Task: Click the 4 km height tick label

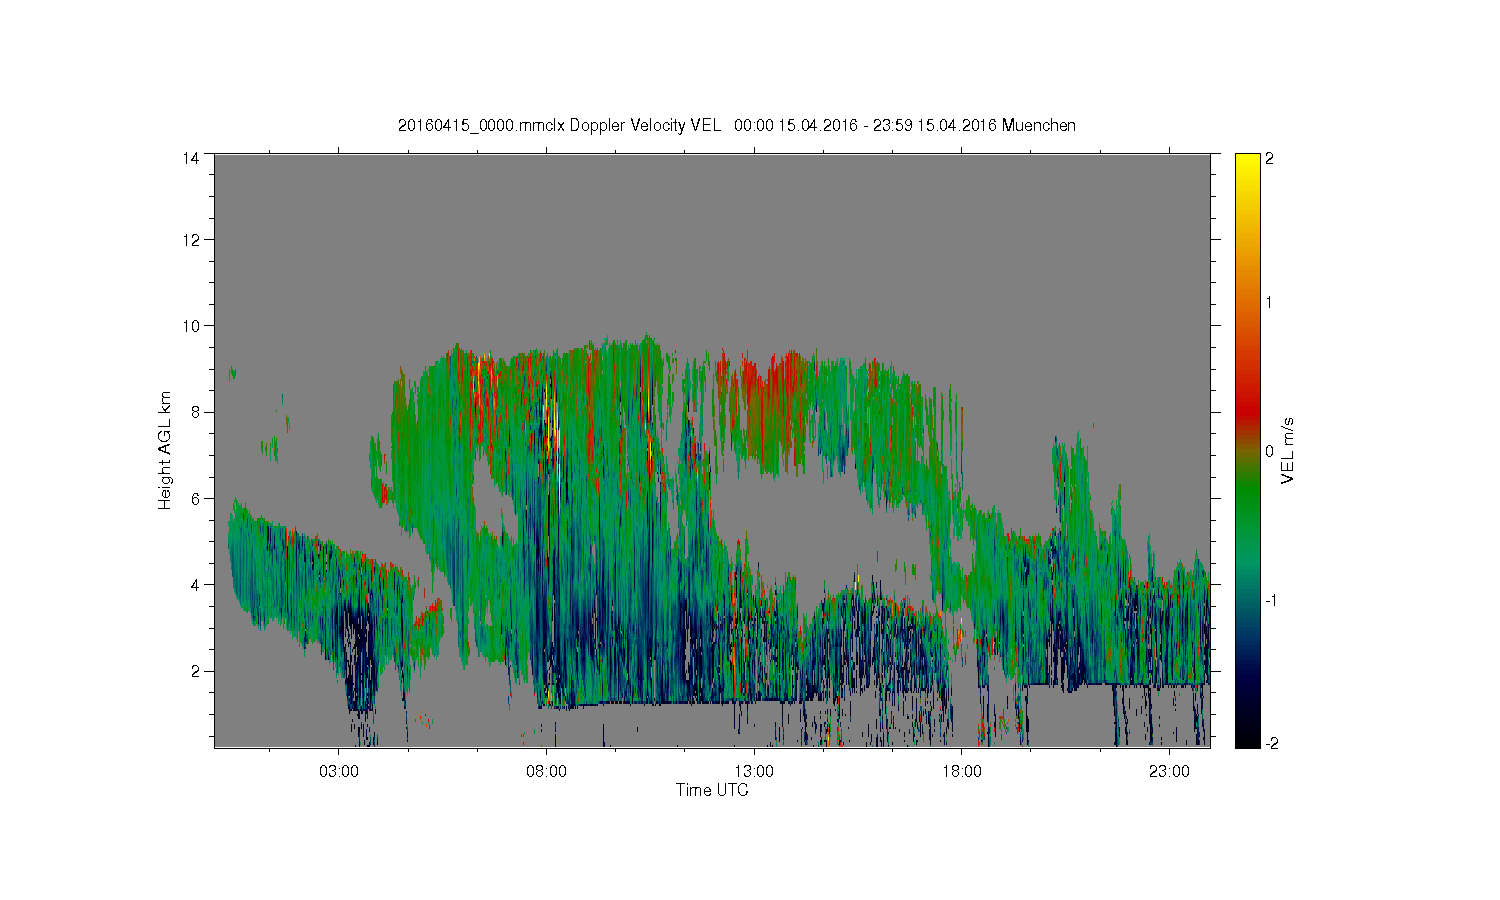Action: [x=196, y=585]
